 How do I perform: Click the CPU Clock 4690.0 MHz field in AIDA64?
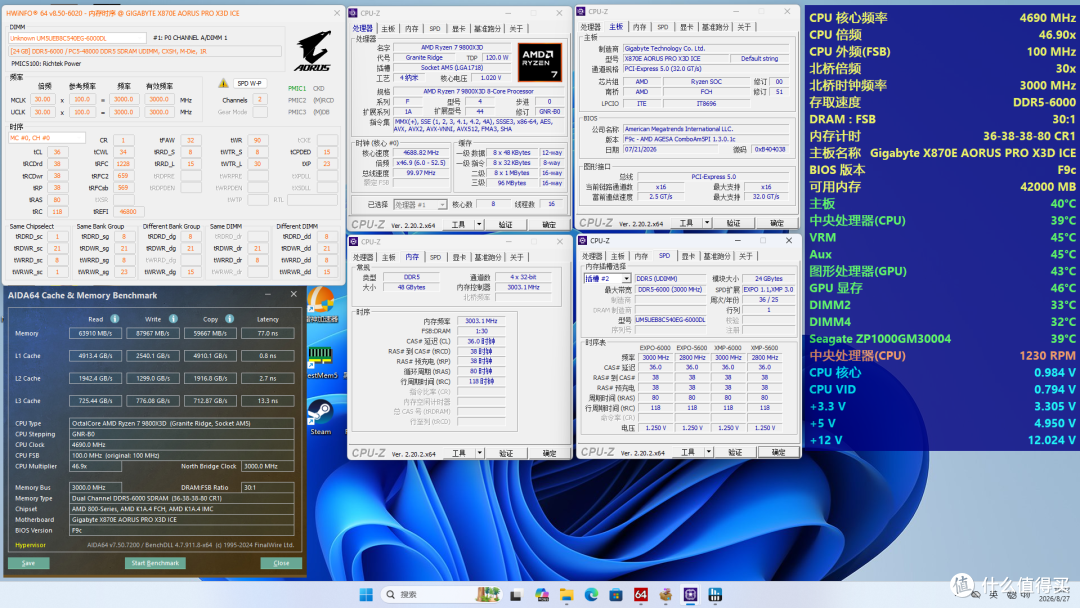(x=182, y=445)
